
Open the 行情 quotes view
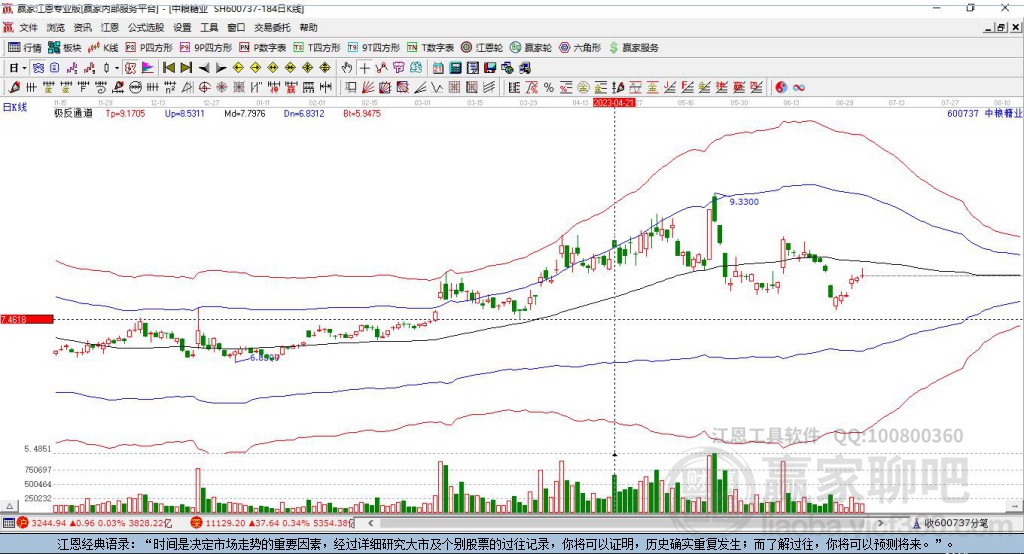24,48
